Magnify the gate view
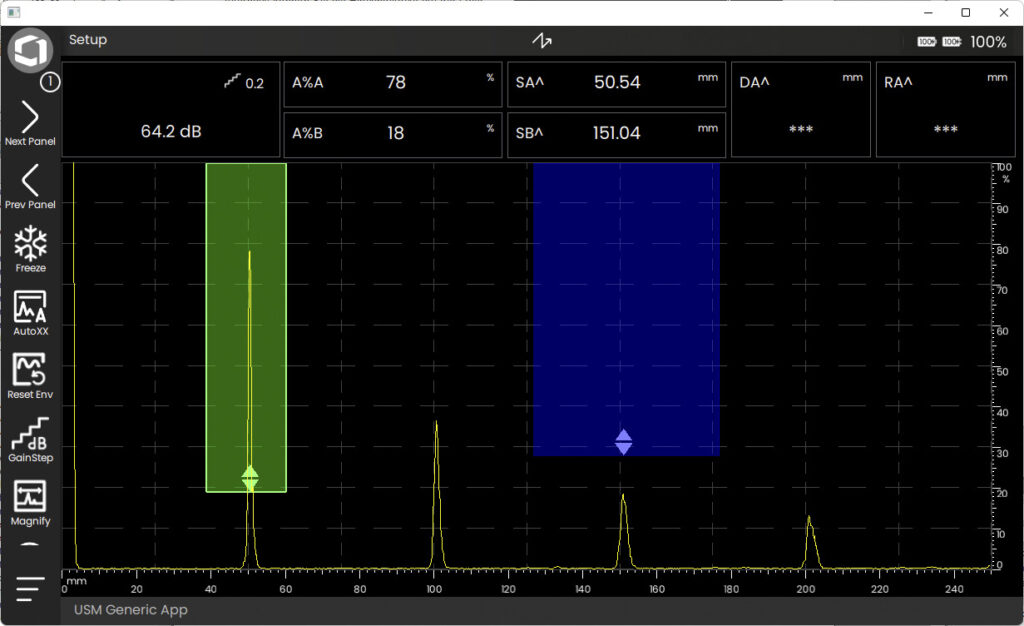The width and height of the screenshot is (1024, 626). pyautogui.click(x=30, y=503)
